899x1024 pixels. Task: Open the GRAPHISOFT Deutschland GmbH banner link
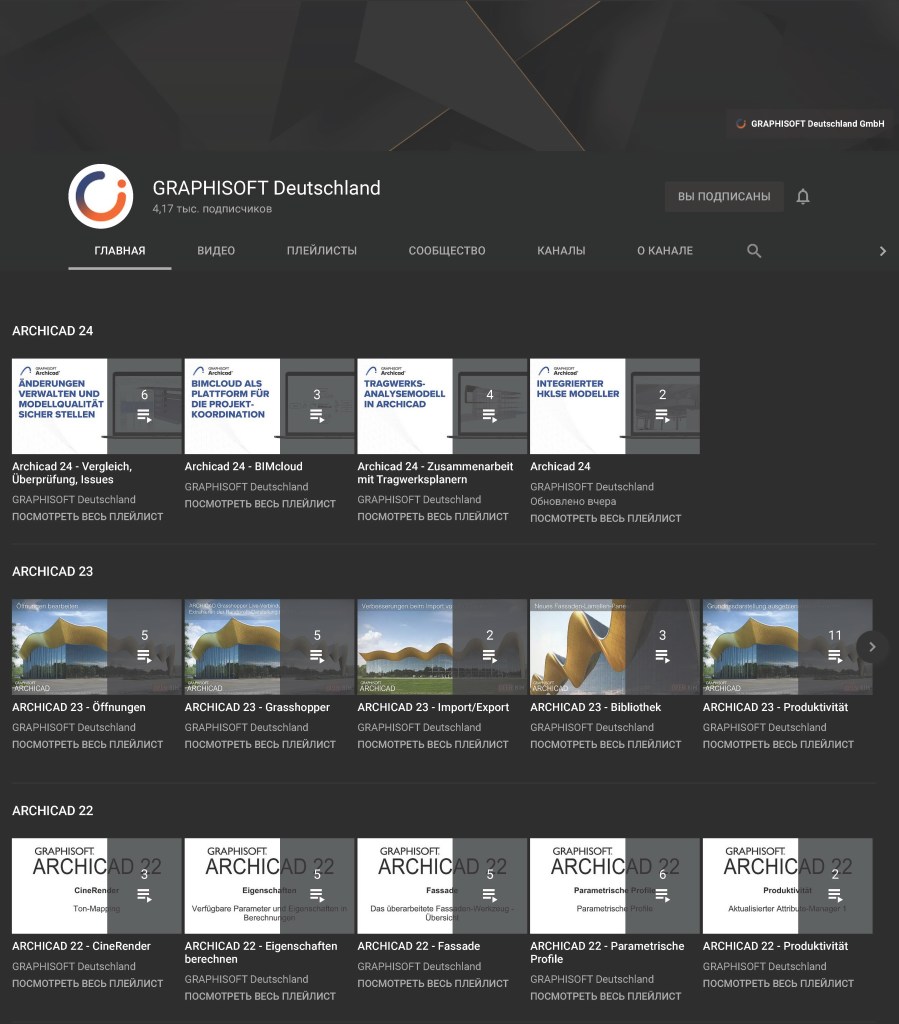810,124
